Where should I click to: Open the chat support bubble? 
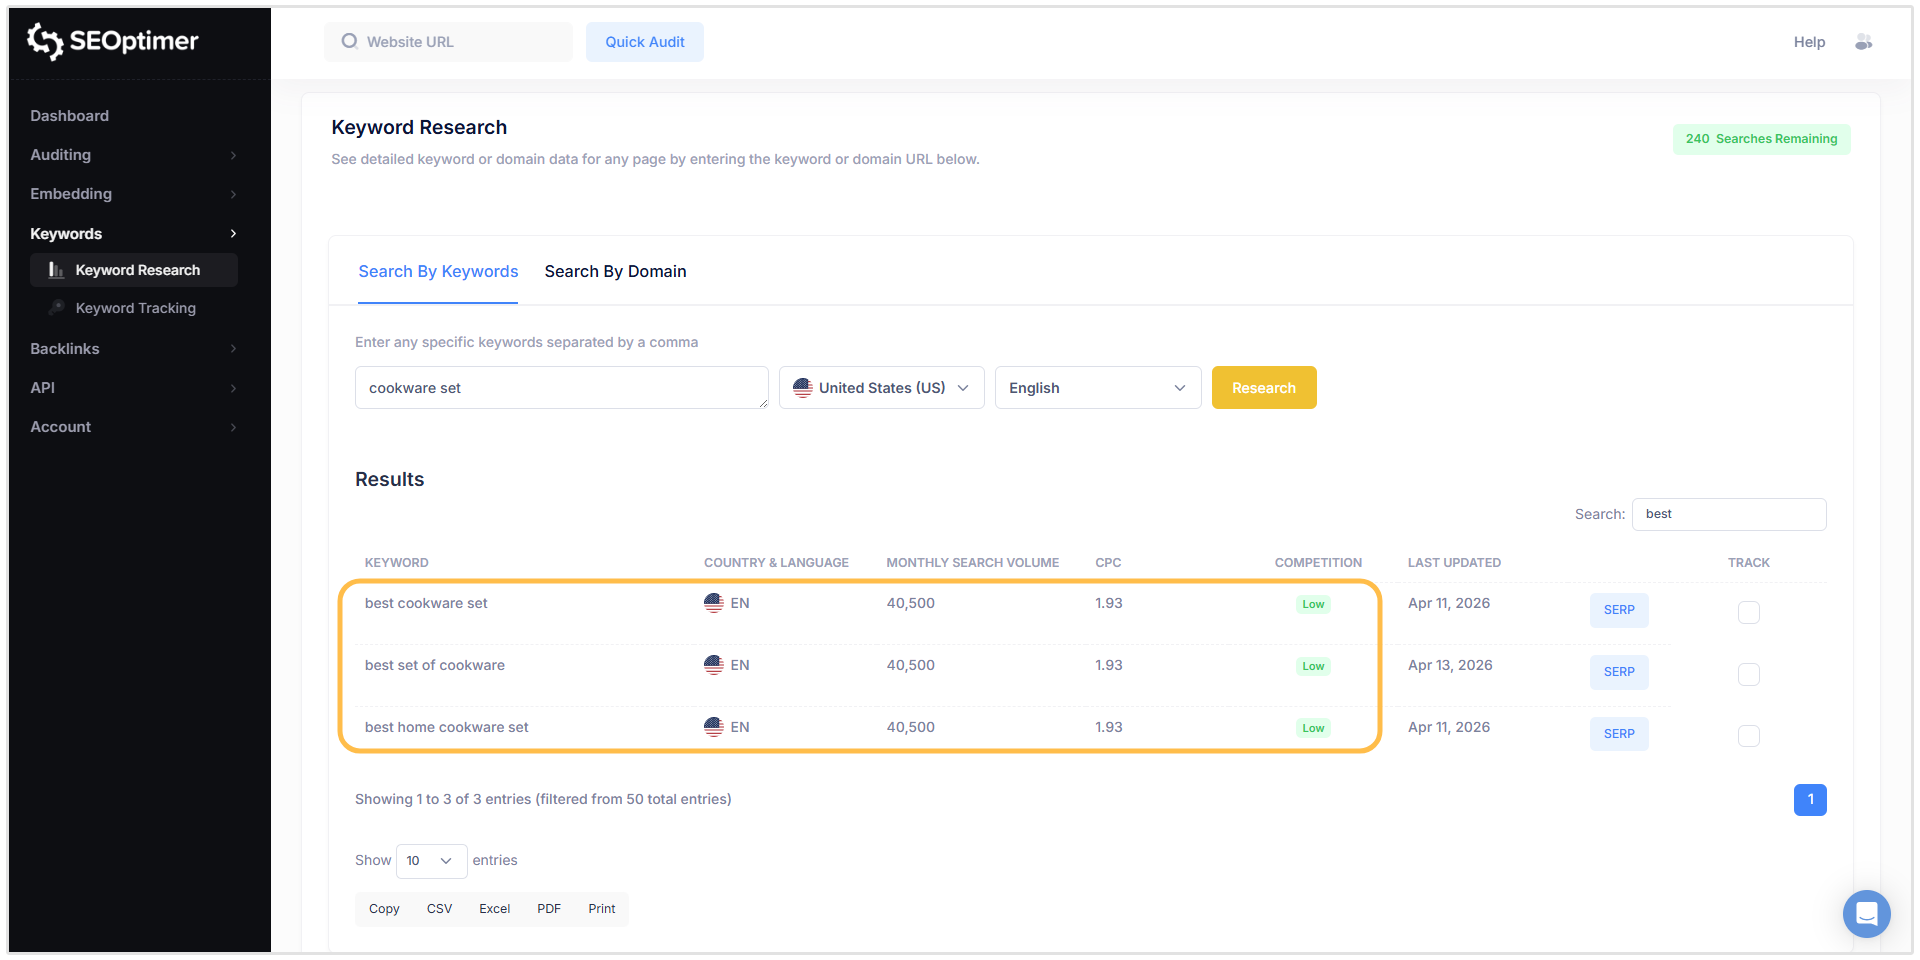[x=1866, y=913]
